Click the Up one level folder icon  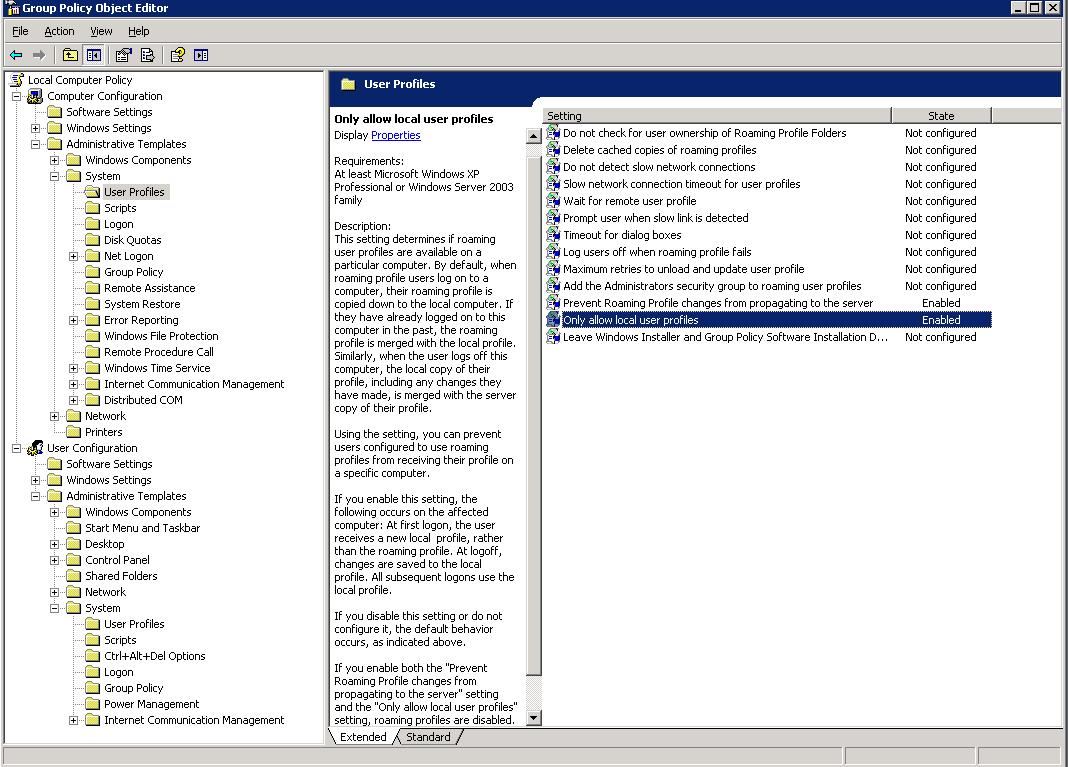[x=70, y=55]
